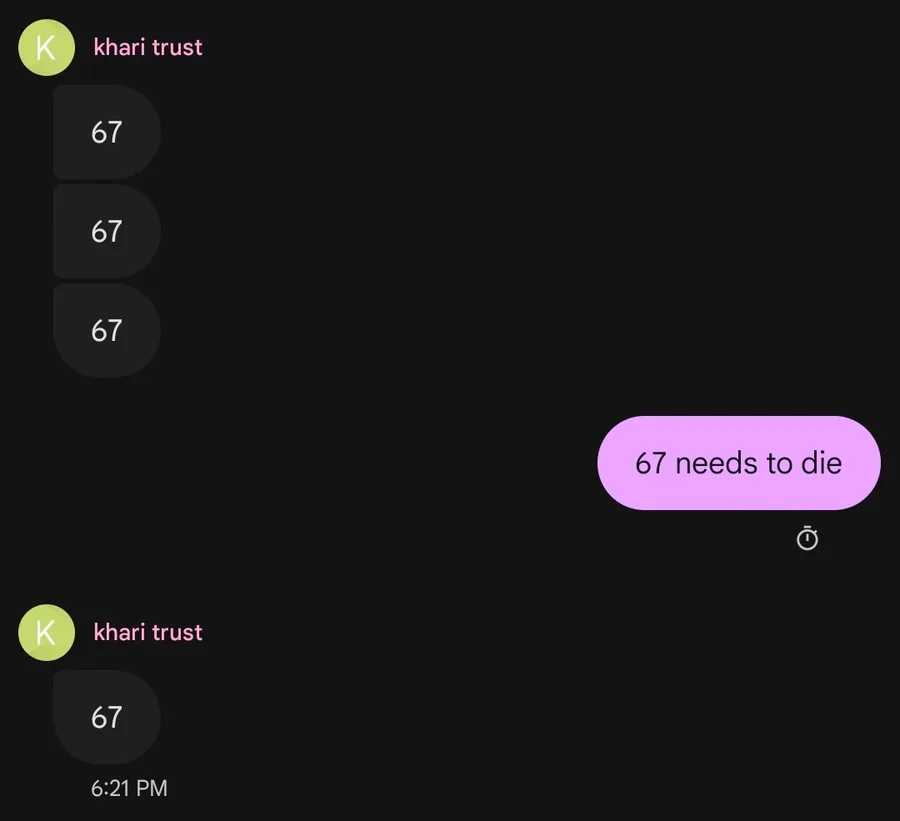Click the lower khari trust sender name
900x821 pixels.
tap(148, 632)
